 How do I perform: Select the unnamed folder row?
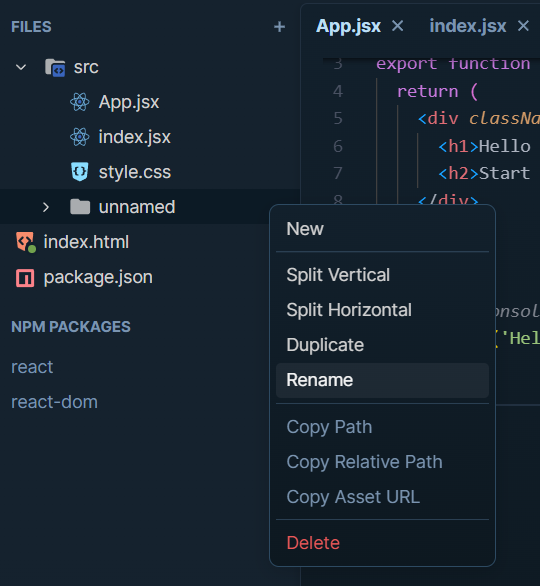coord(150,207)
